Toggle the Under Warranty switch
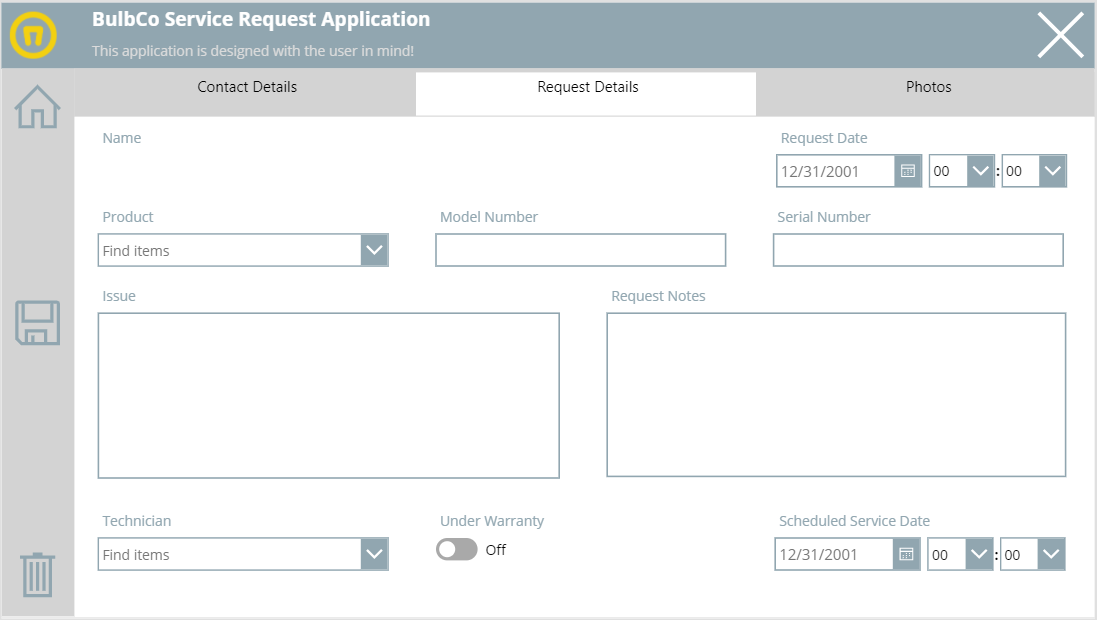This screenshot has height=620, width=1097. pos(457,549)
